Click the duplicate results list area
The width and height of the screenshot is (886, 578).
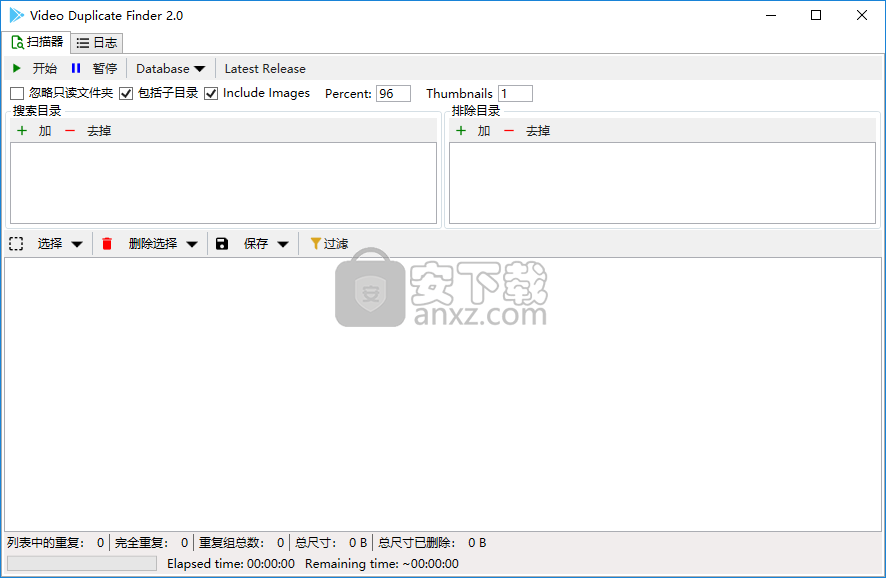click(443, 394)
